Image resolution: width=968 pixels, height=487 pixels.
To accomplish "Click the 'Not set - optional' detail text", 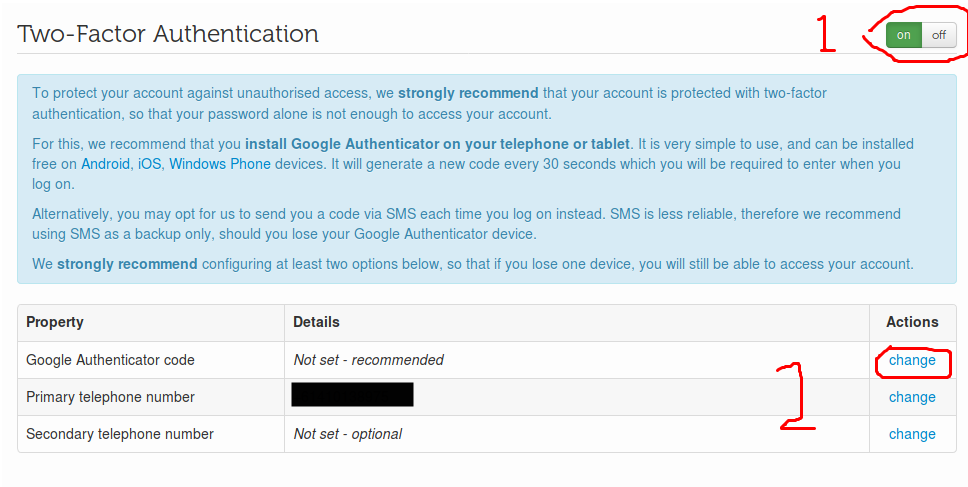I will click(347, 434).
